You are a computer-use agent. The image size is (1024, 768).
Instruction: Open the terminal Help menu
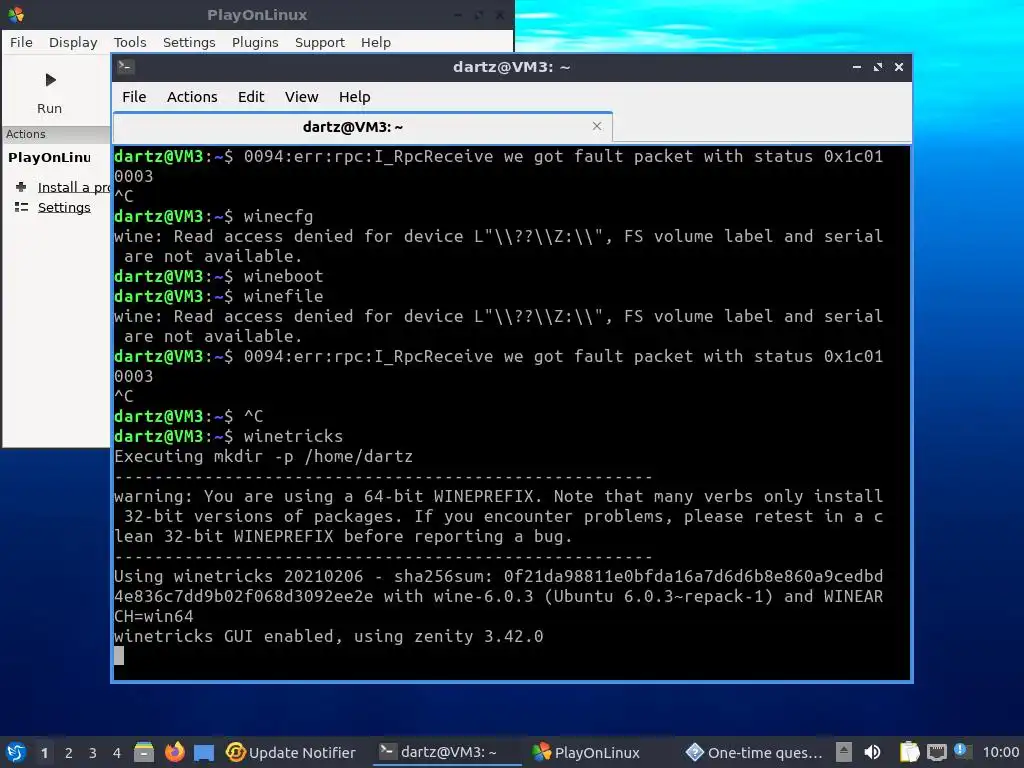tap(355, 97)
